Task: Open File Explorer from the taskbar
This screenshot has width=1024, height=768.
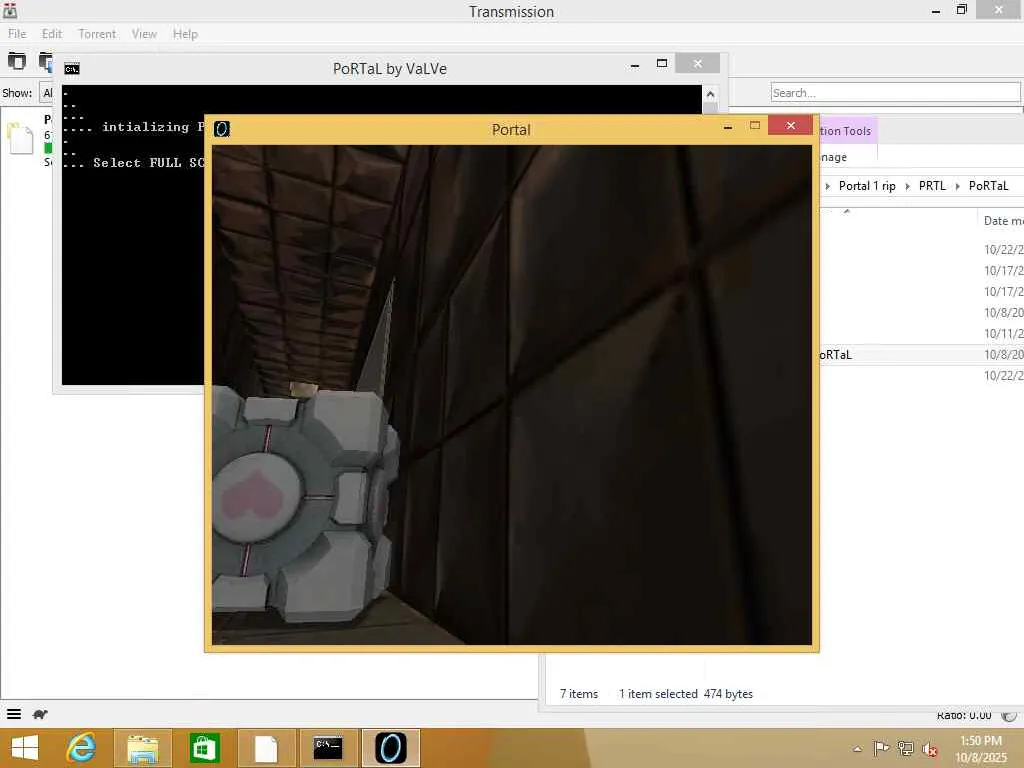Action: 142,748
